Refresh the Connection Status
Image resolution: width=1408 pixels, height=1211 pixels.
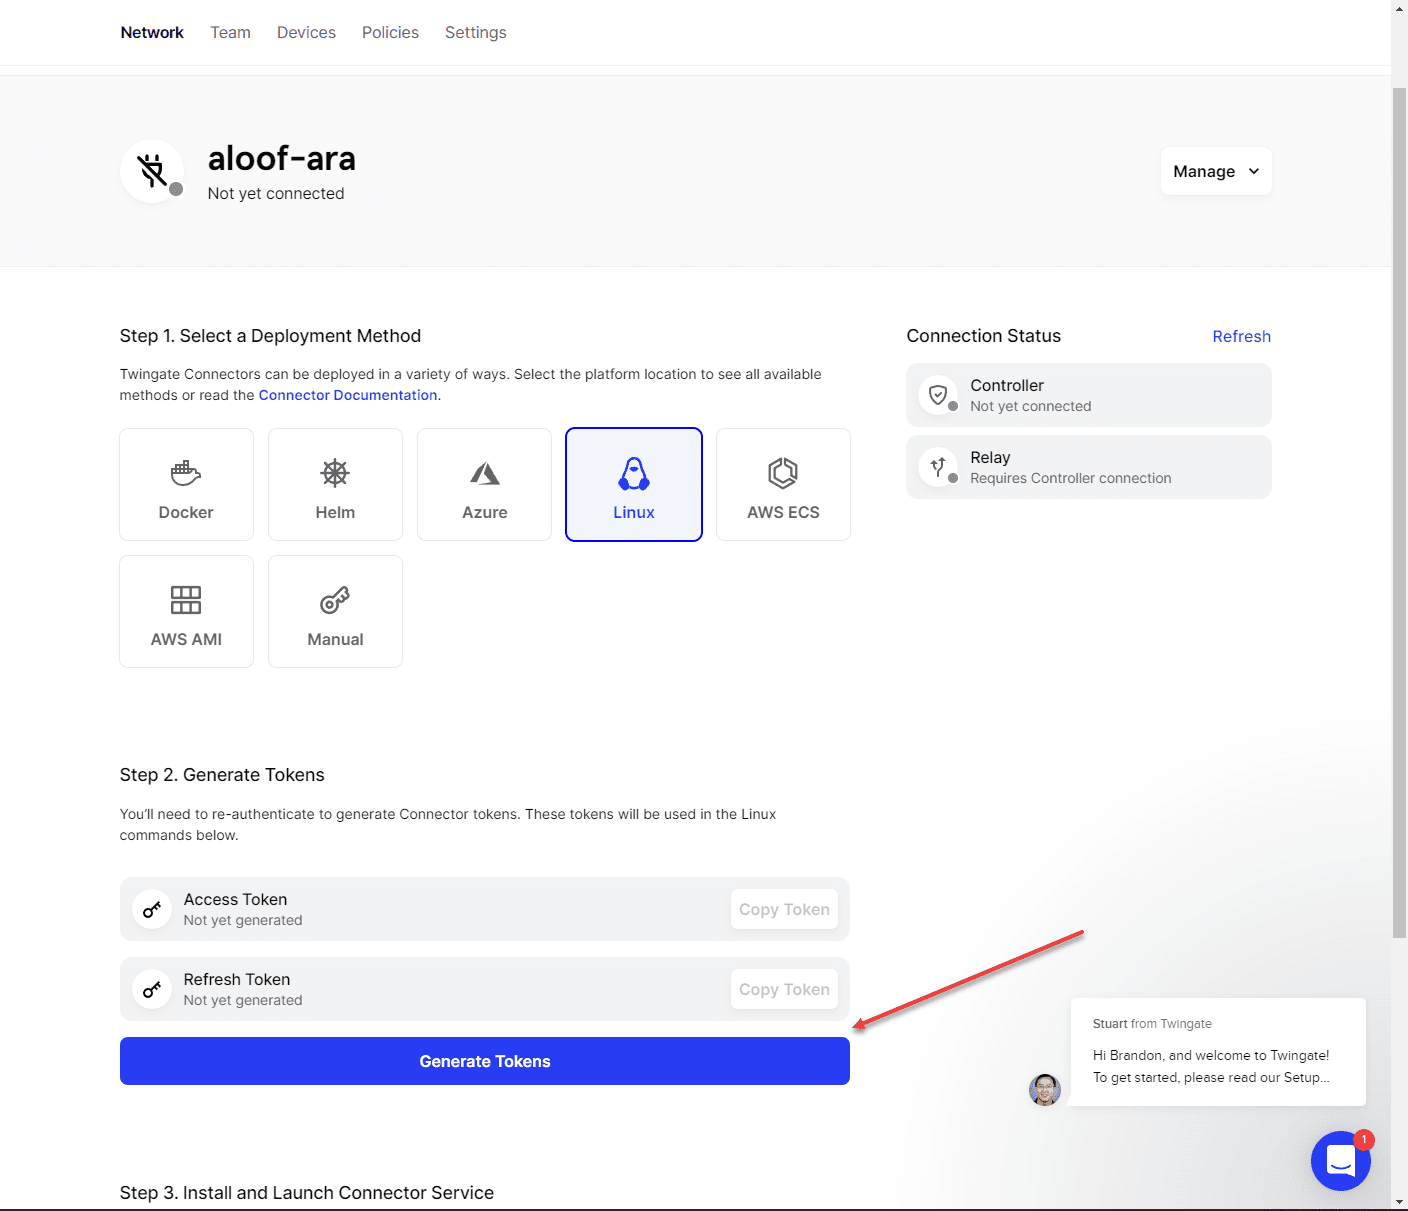[1241, 336]
